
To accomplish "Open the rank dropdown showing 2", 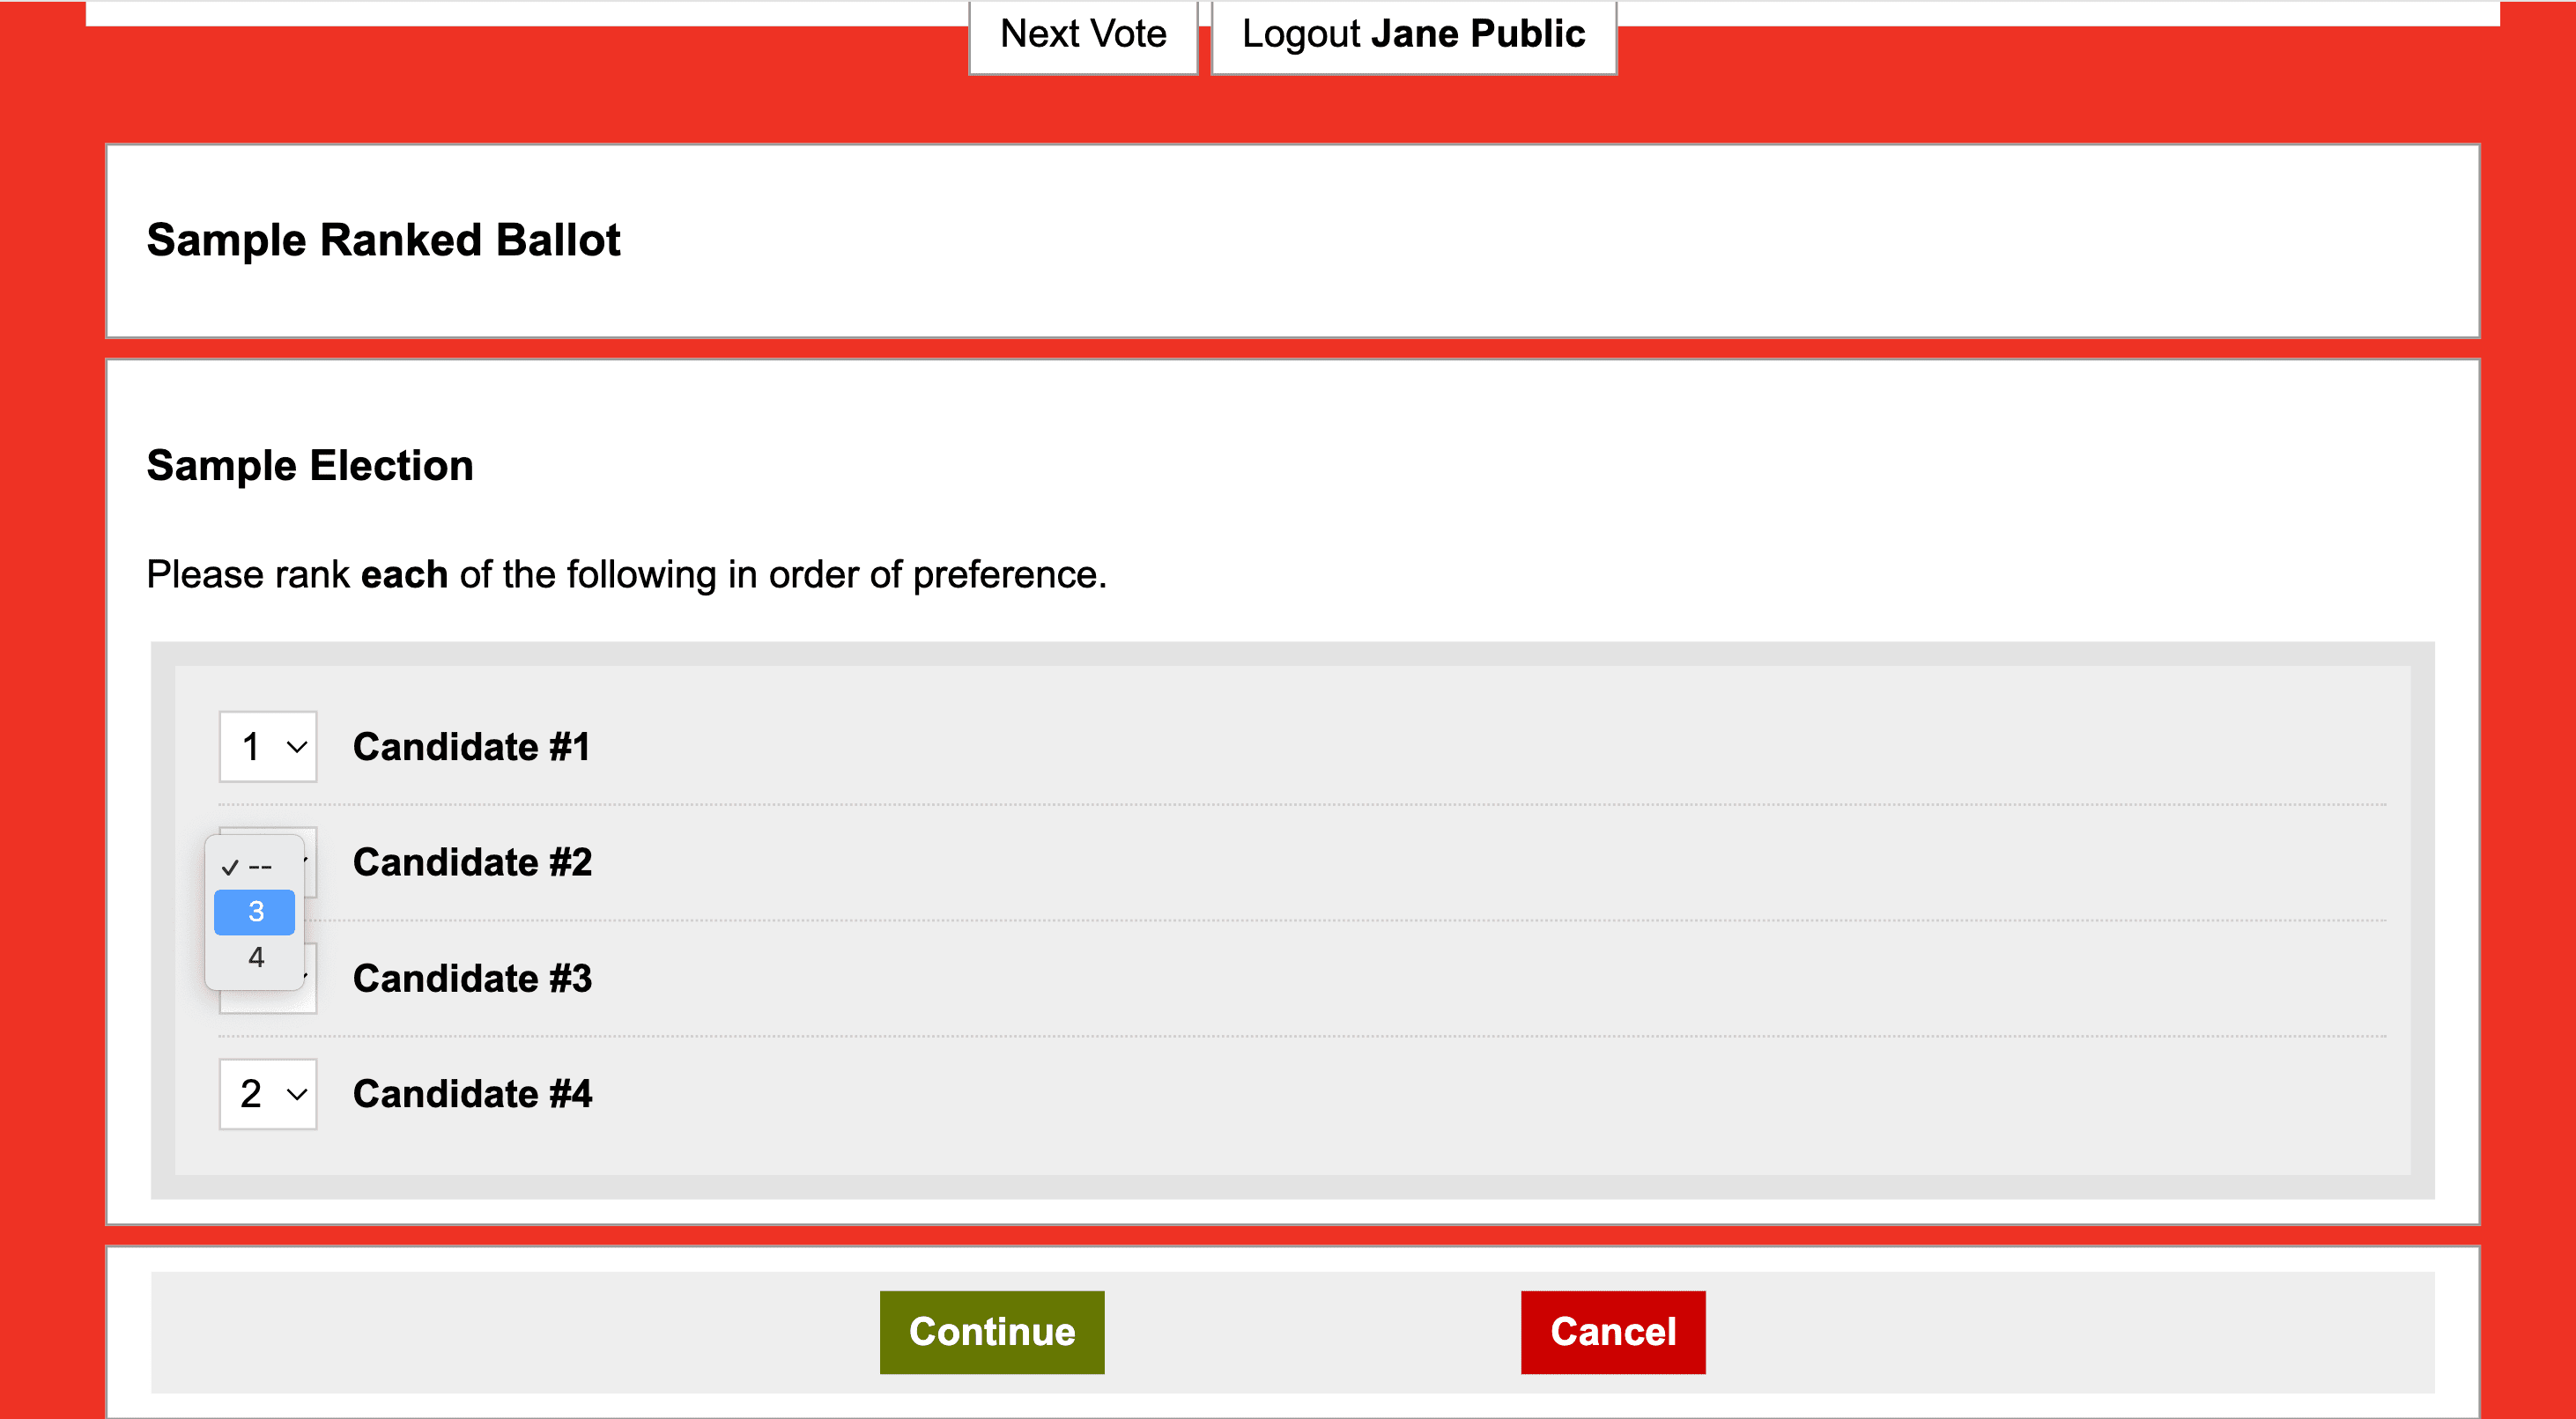I will pos(267,1094).
